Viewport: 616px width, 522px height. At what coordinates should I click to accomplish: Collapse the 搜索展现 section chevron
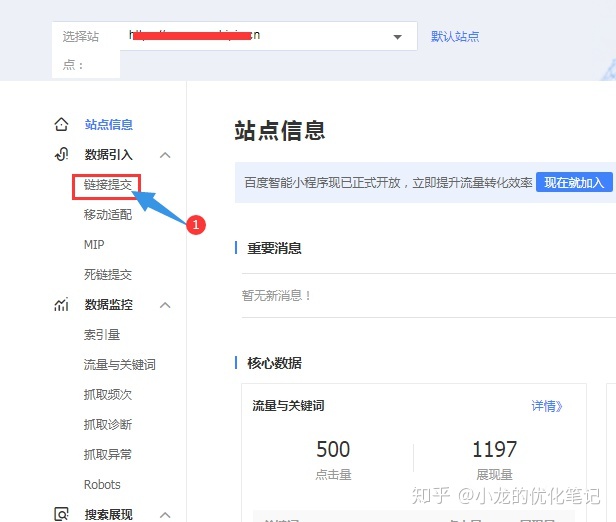(165, 515)
